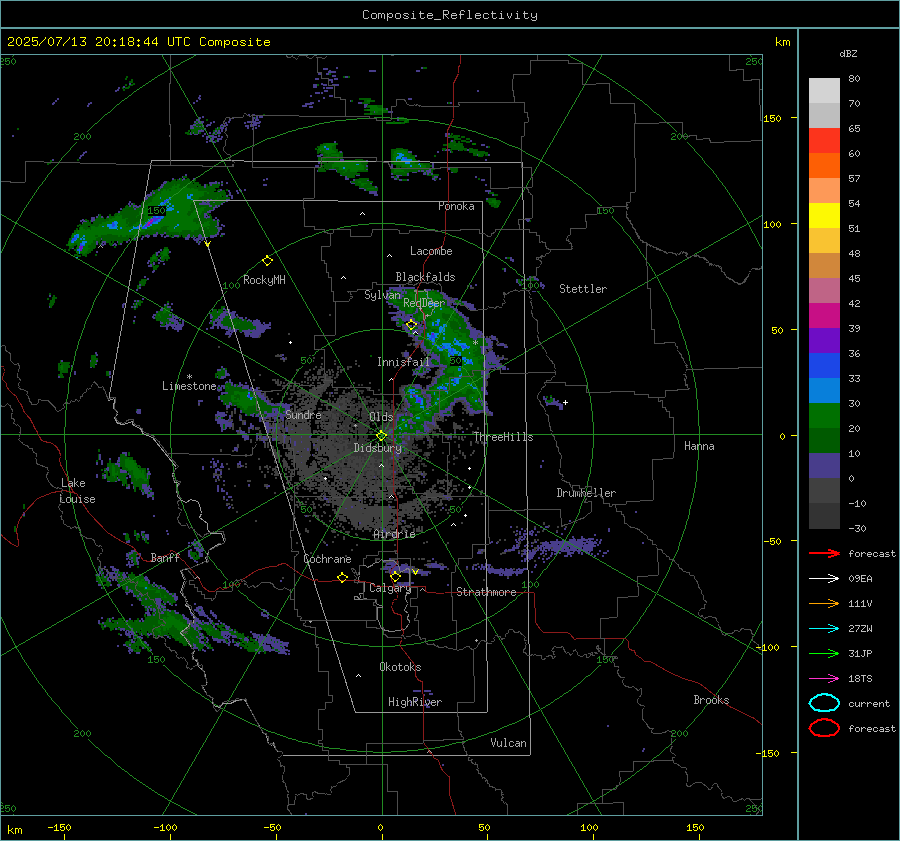
Task: Select the red 65-60 dBZ color swatch
Action: (824, 141)
